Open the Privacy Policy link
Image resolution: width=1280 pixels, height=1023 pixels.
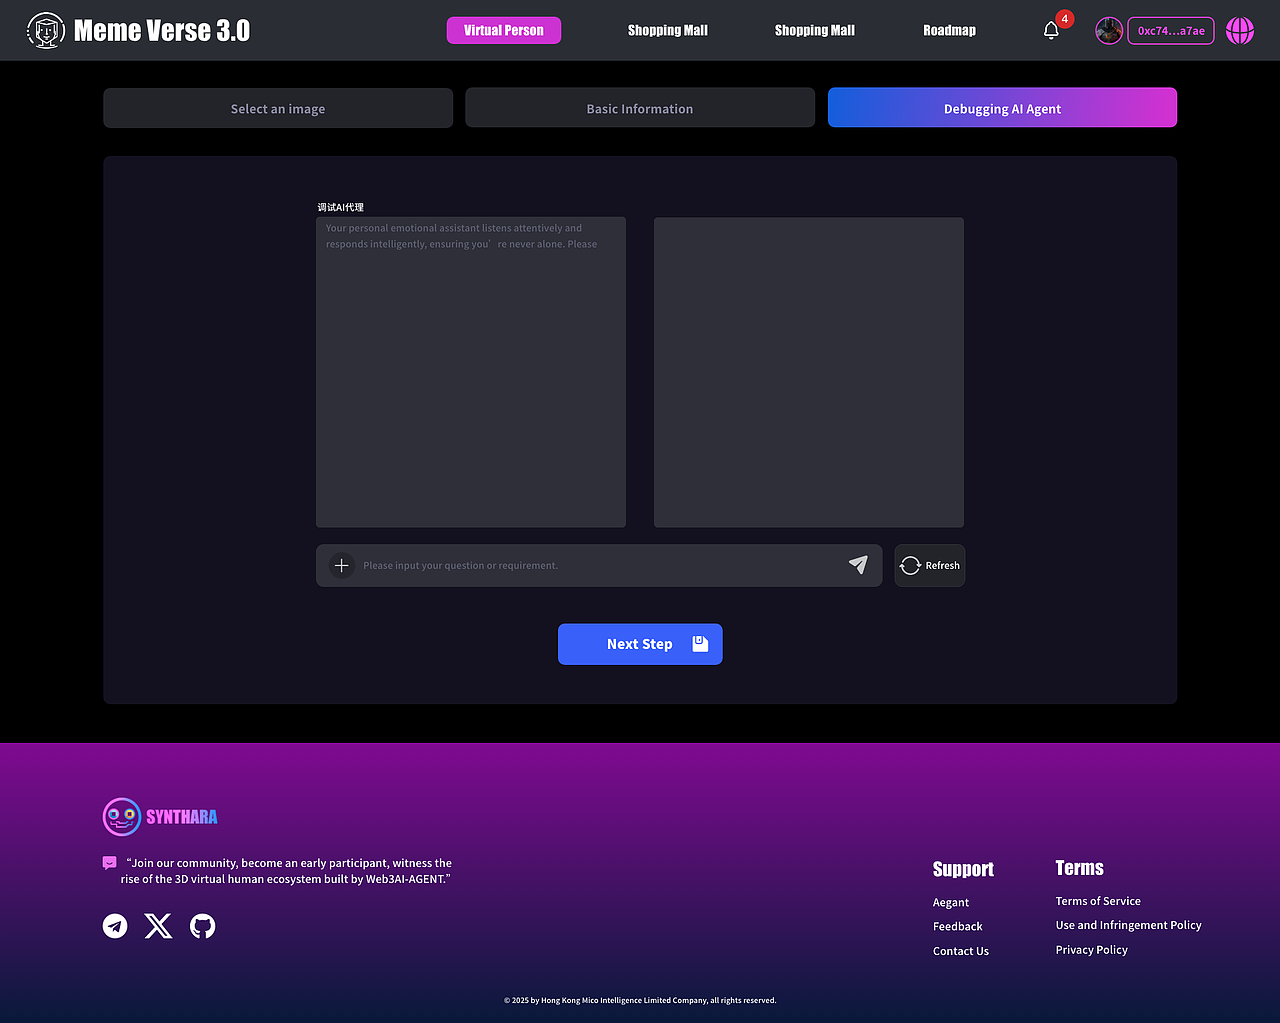(1091, 949)
